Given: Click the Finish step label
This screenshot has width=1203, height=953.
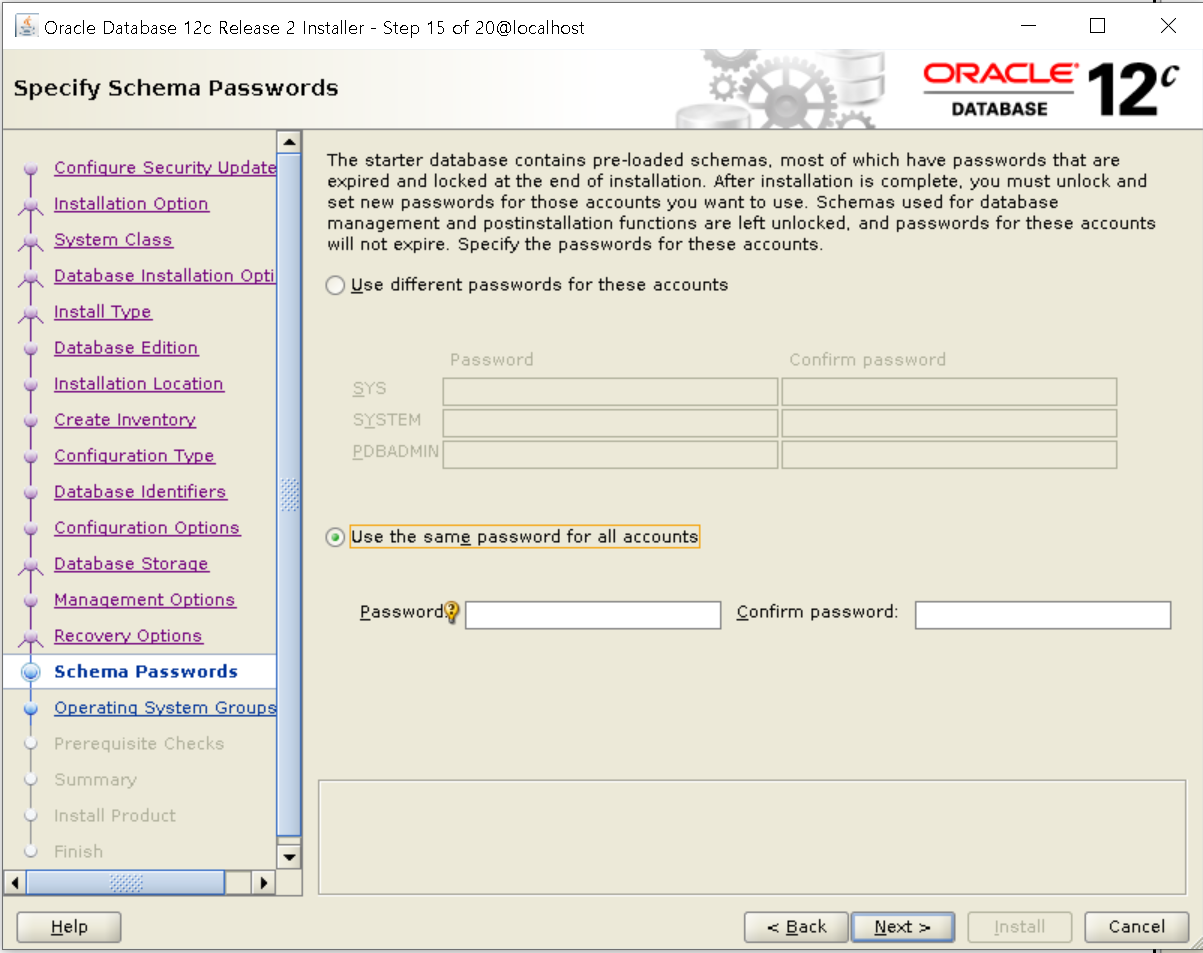Looking at the screenshot, I should 79,852.
